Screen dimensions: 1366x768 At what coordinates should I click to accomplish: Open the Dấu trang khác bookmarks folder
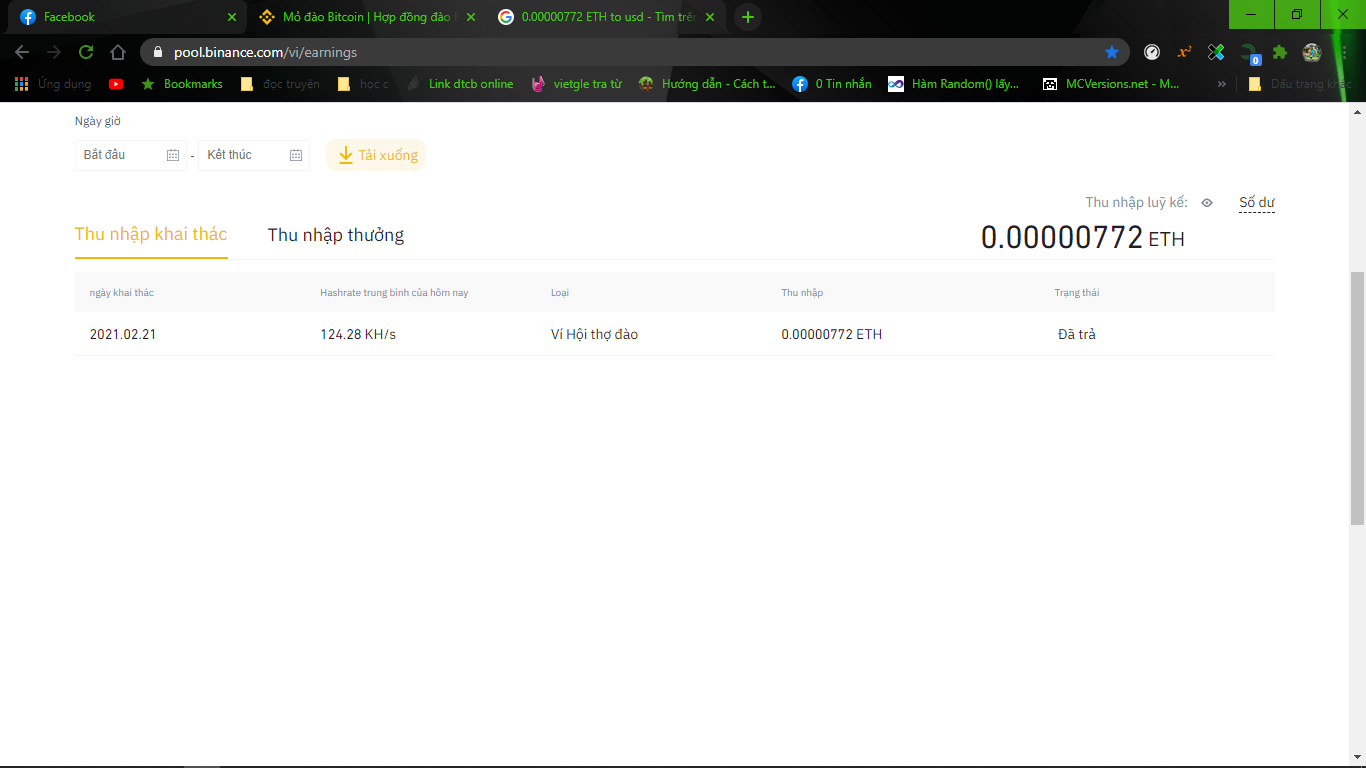pyautogui.click(x=1300, y=84)
